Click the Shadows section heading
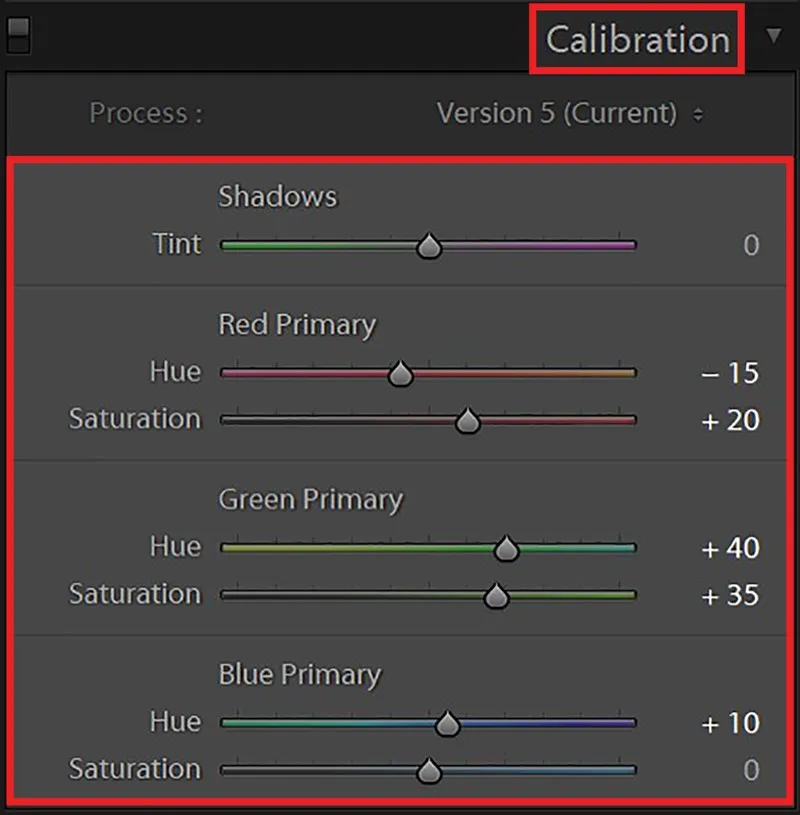800x815 pixels. pyautogui.click(x=277, y=197)
